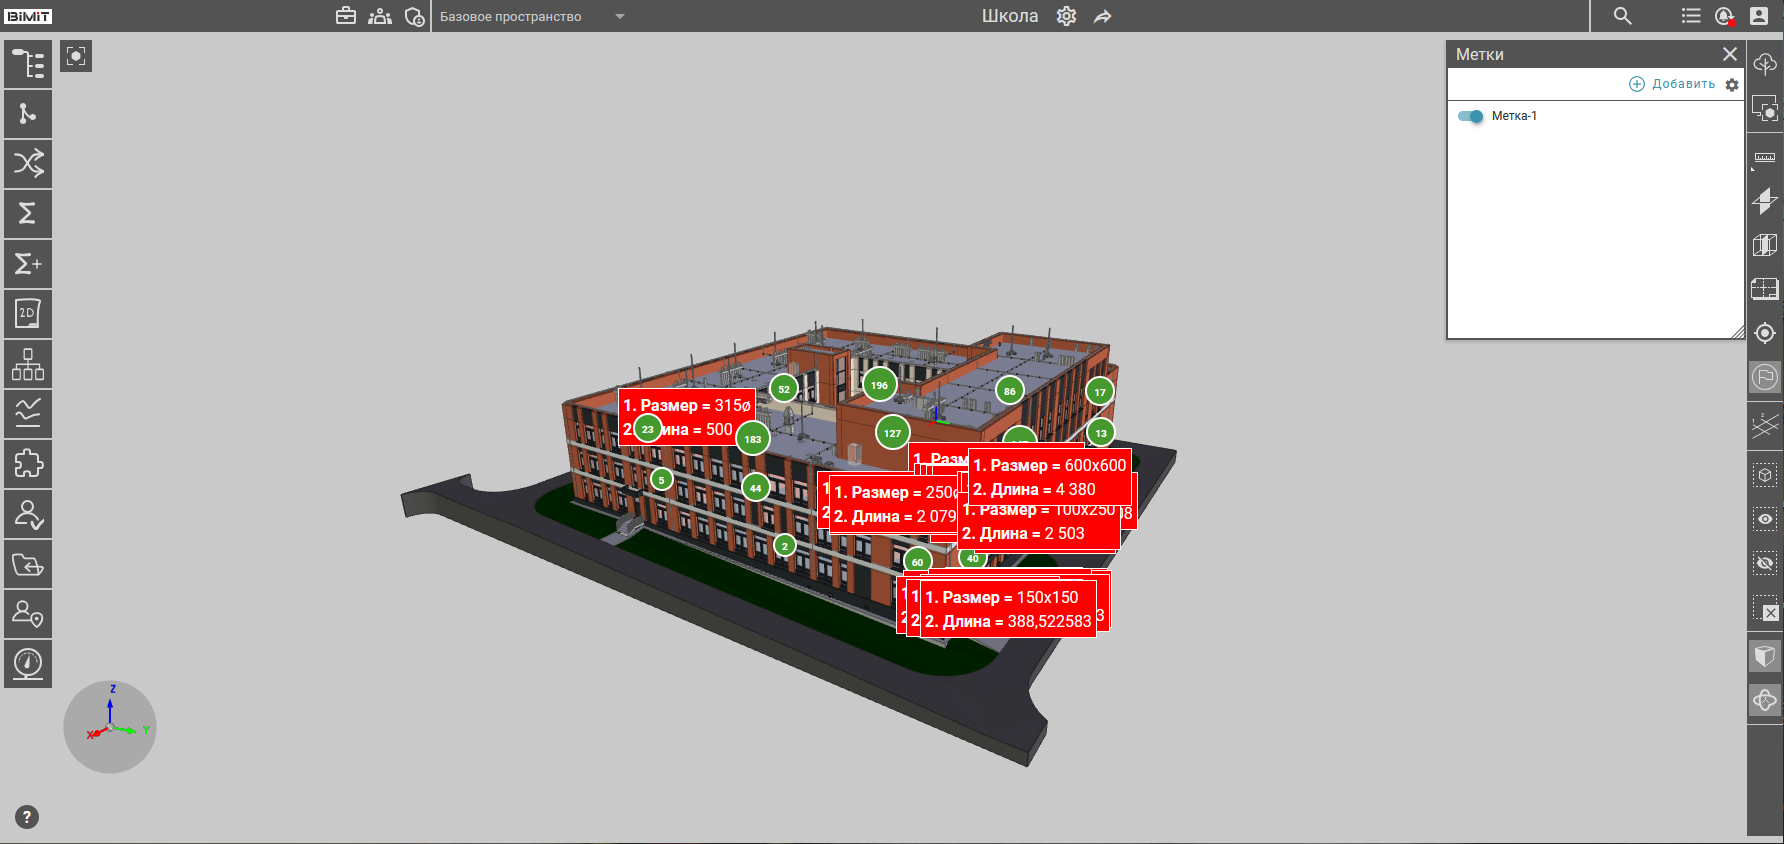
Task: Open the 2D drawings tool
Action: coord(28,314)
